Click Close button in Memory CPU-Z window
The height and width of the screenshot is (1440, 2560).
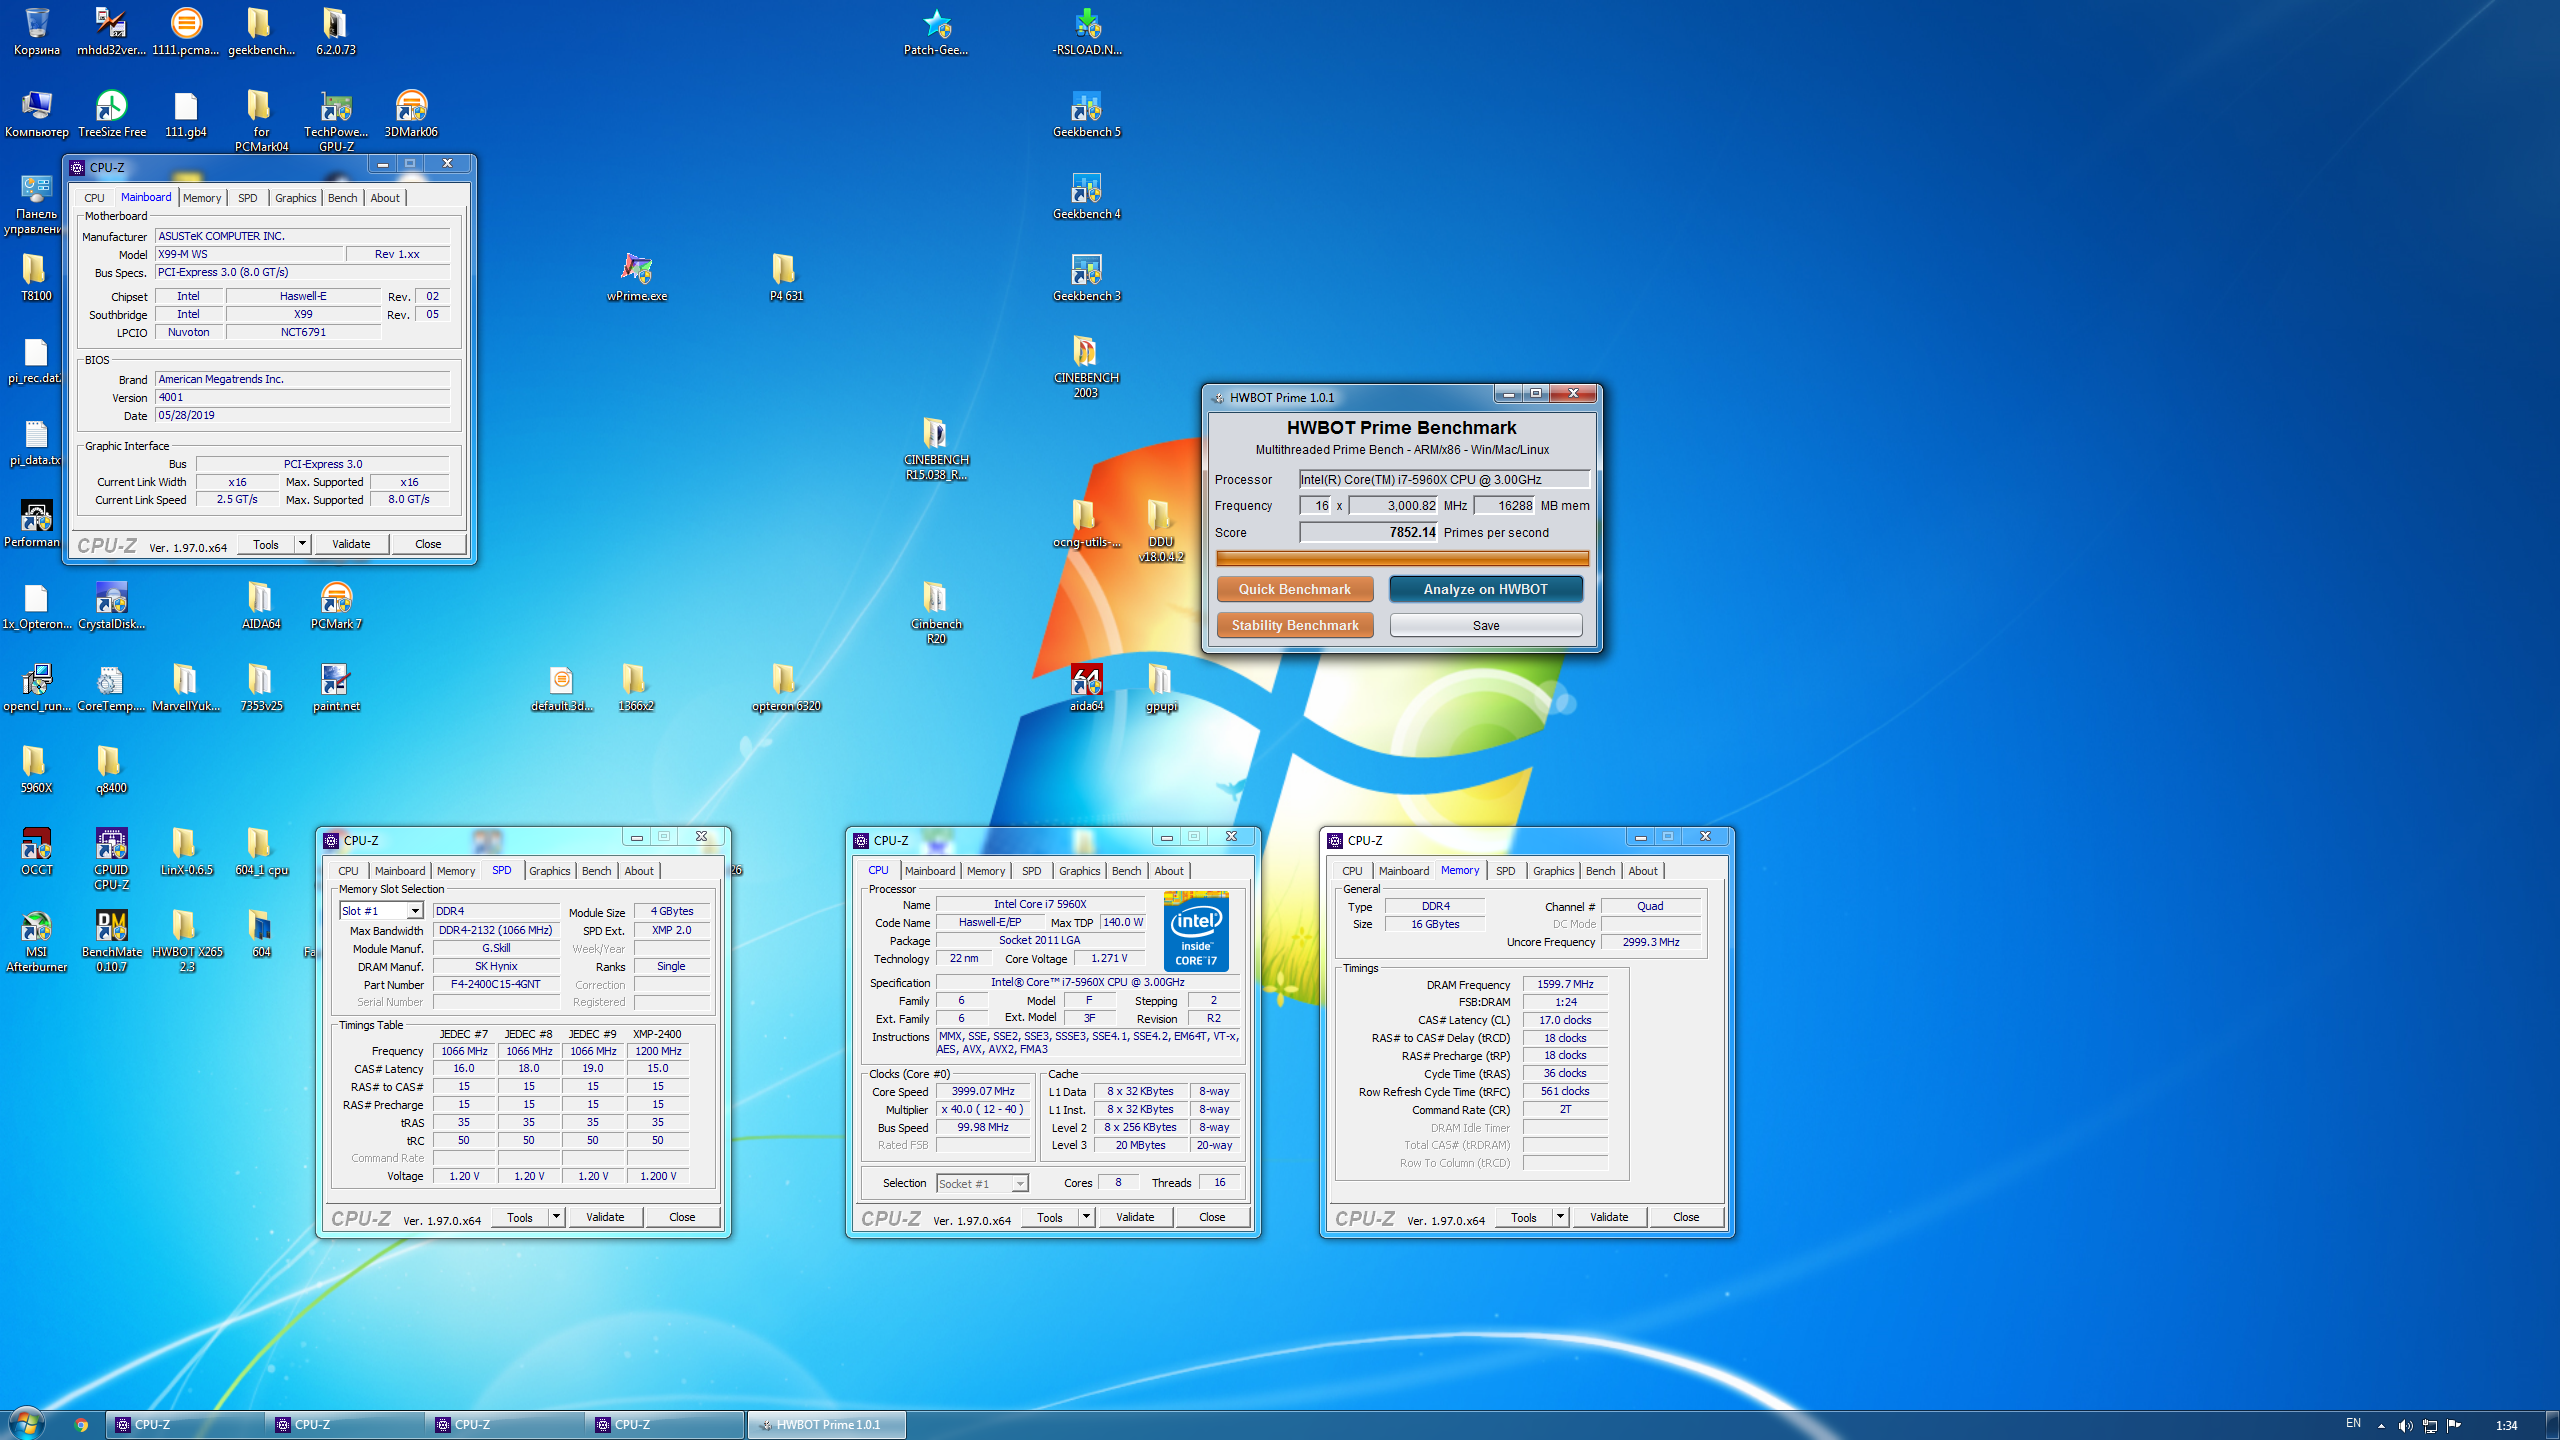1686,1217
